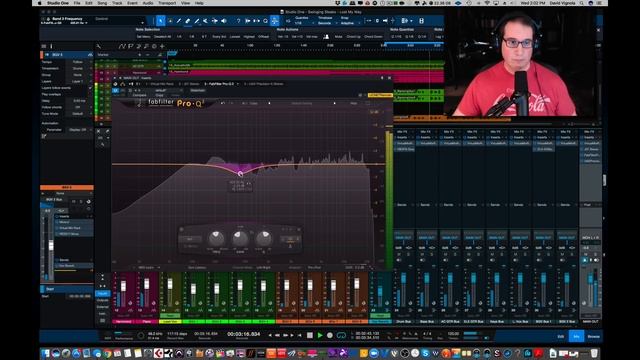Switch to Virtual Mix Rack plugin tab

[x=161, y=84]
